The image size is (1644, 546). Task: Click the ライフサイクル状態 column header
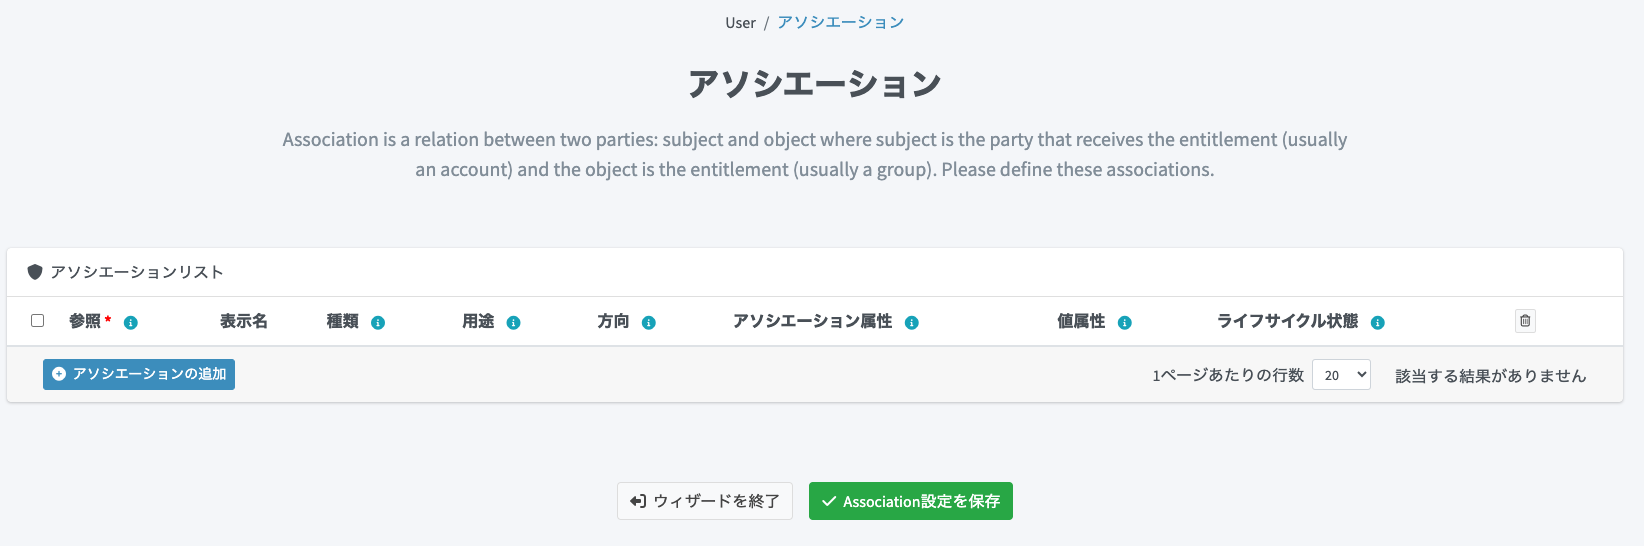click(1287, 321)
